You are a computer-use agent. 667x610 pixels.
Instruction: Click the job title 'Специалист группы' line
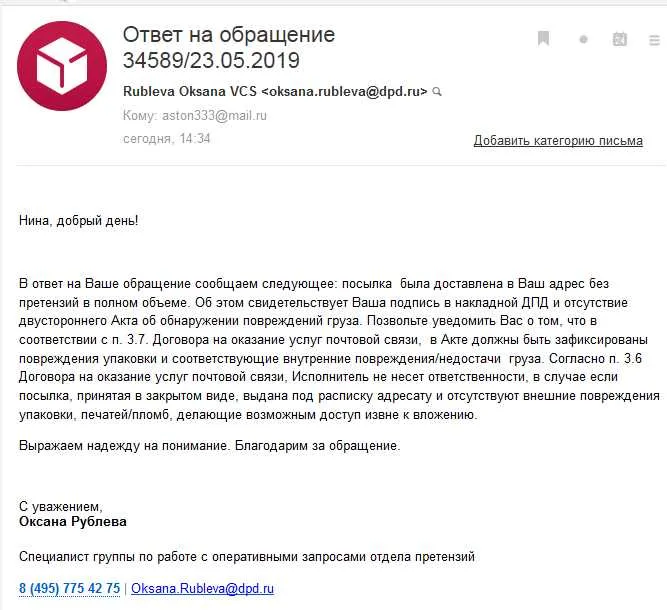tap(247, 556)
